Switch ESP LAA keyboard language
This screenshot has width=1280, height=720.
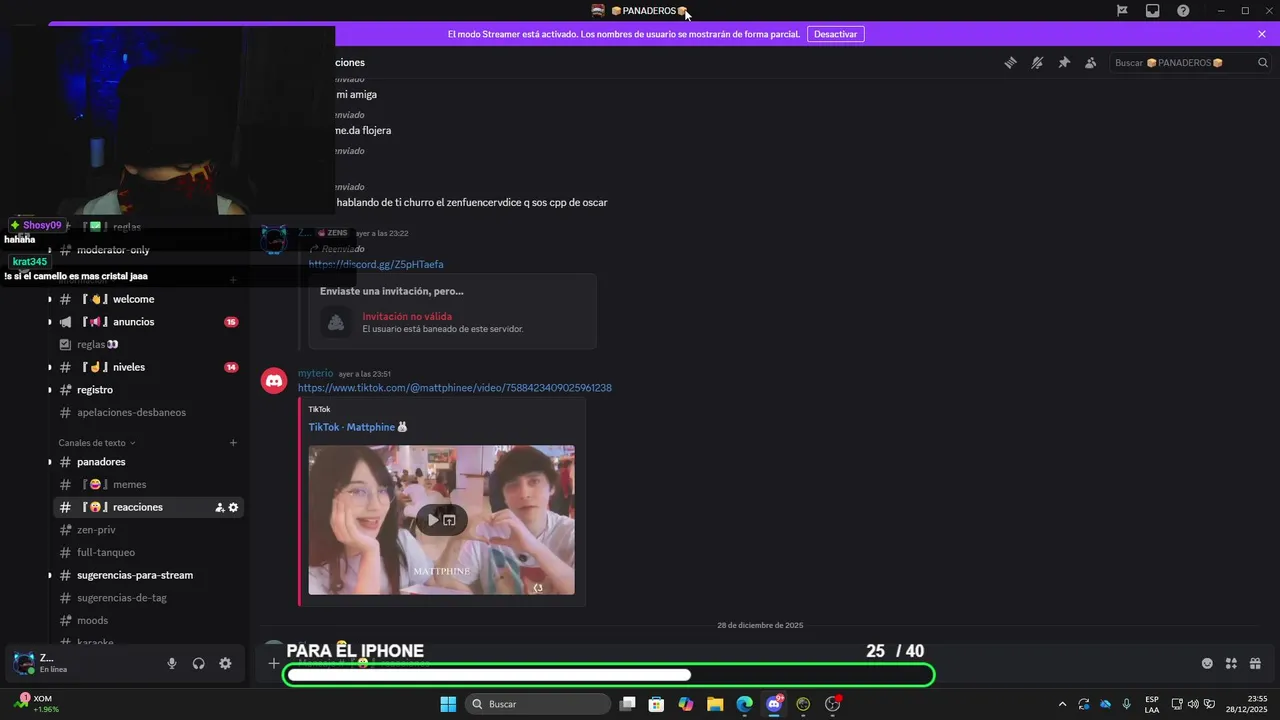coord(1152,704)
